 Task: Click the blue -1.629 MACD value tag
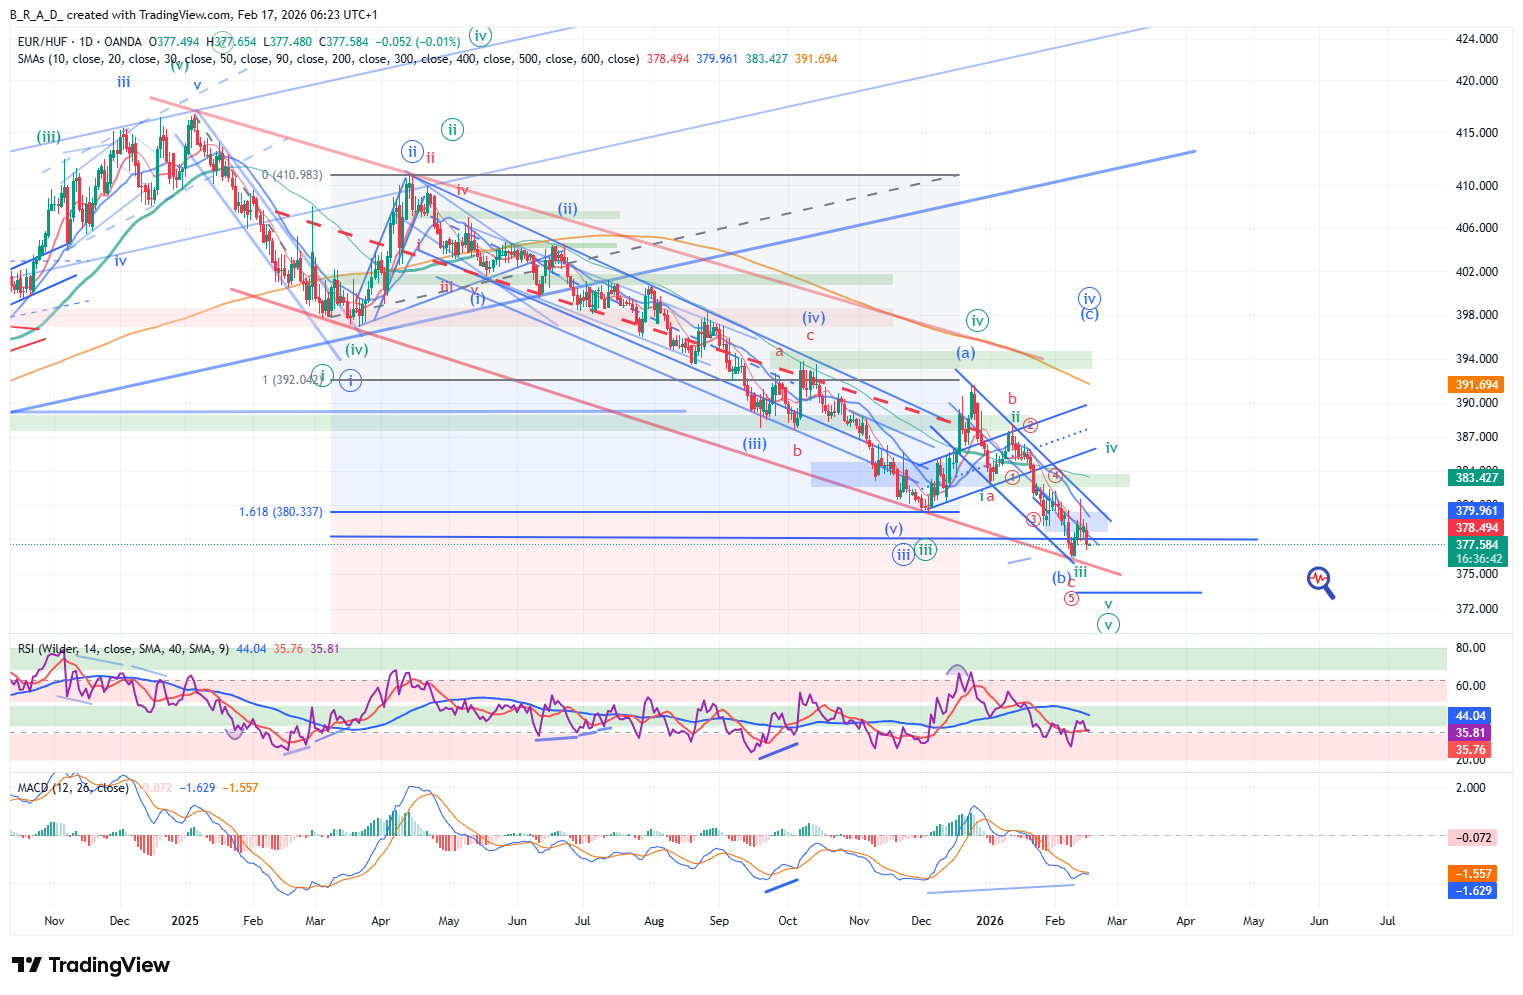coord(1472,891)
